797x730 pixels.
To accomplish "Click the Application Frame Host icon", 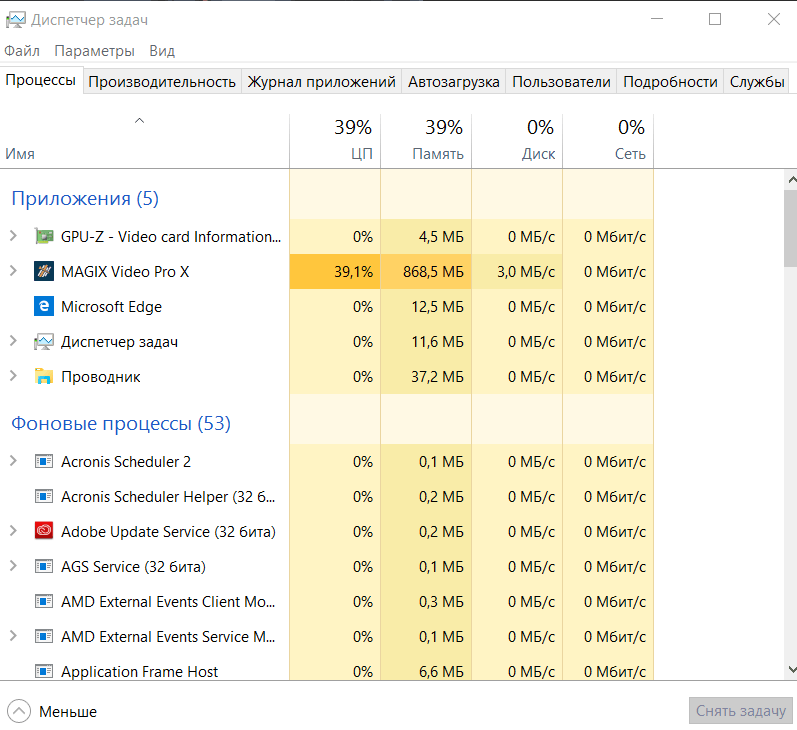I will pos(44,672).
